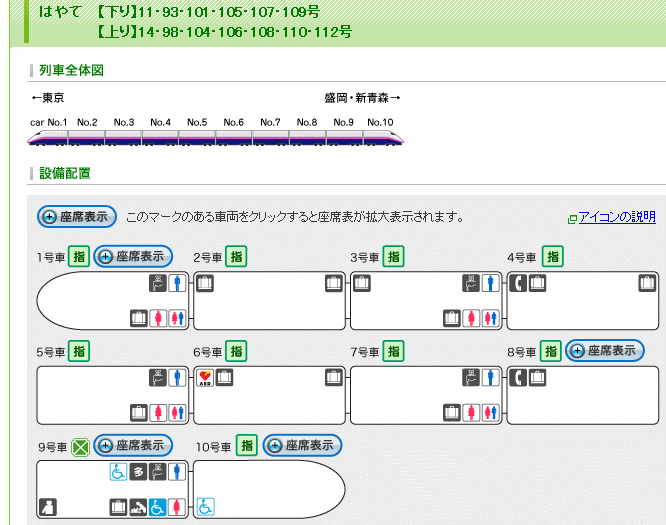Click the unisex toilet icon in car 1

[x=177, y=318]
